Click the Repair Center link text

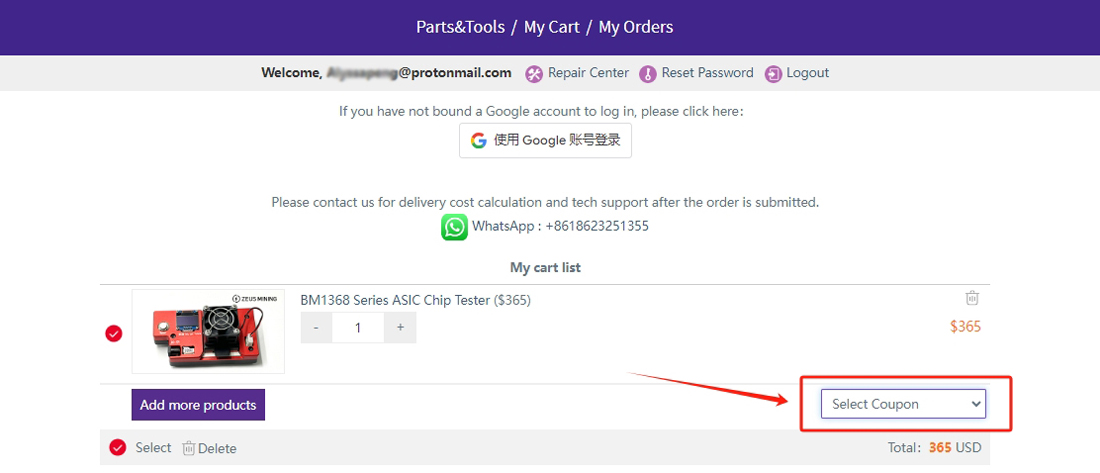[x=588, y=73]
